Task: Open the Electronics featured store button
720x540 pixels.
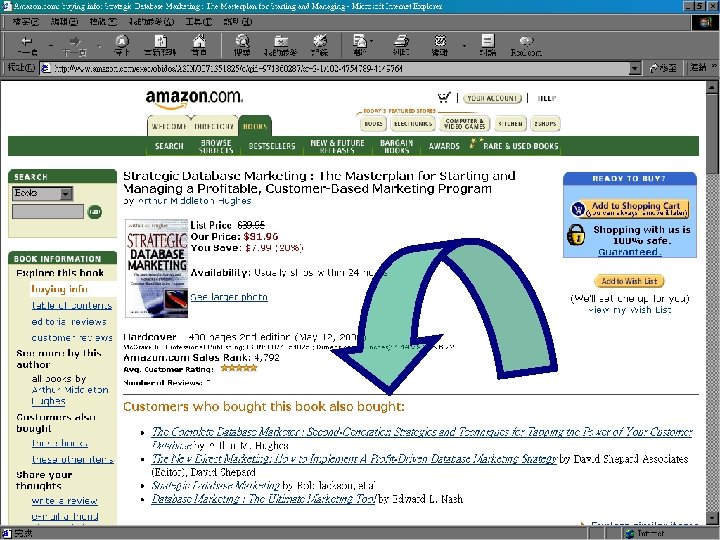Action: (413, 124)
